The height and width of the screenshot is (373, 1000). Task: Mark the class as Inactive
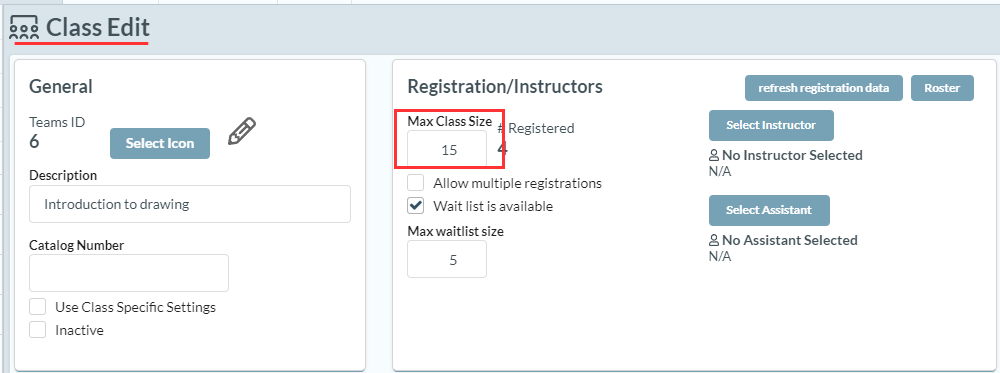coord(38,330)
